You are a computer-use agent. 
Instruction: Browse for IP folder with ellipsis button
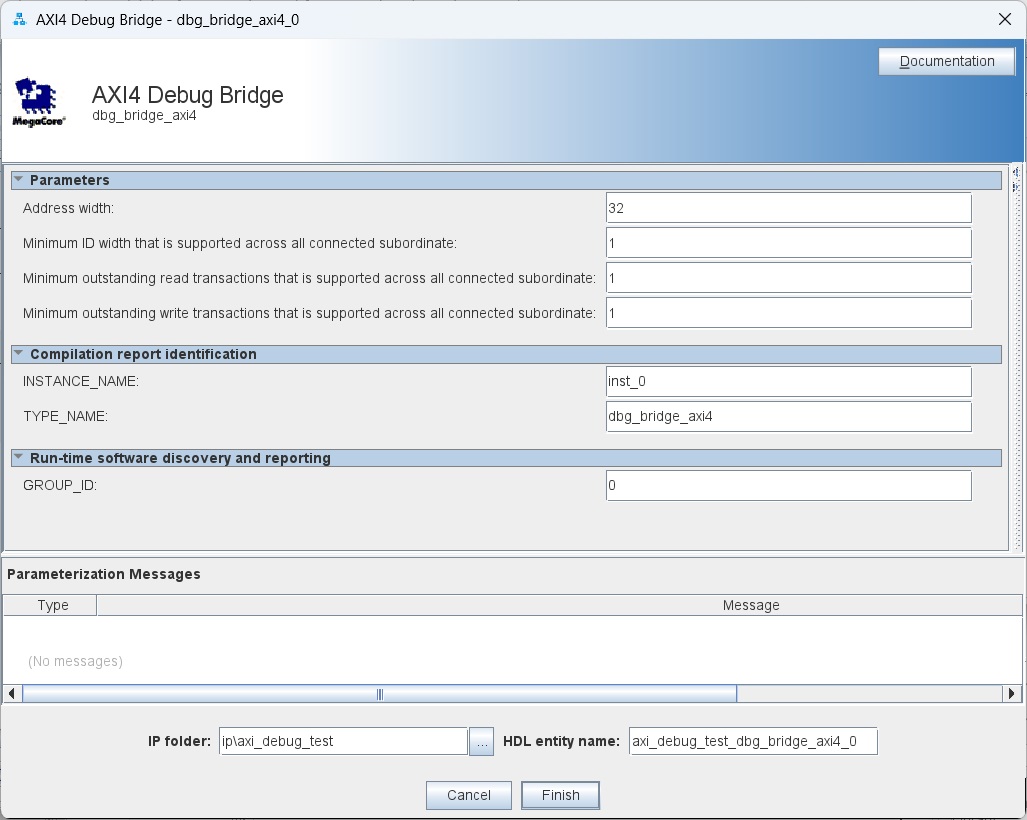click(x=481, y=741)
